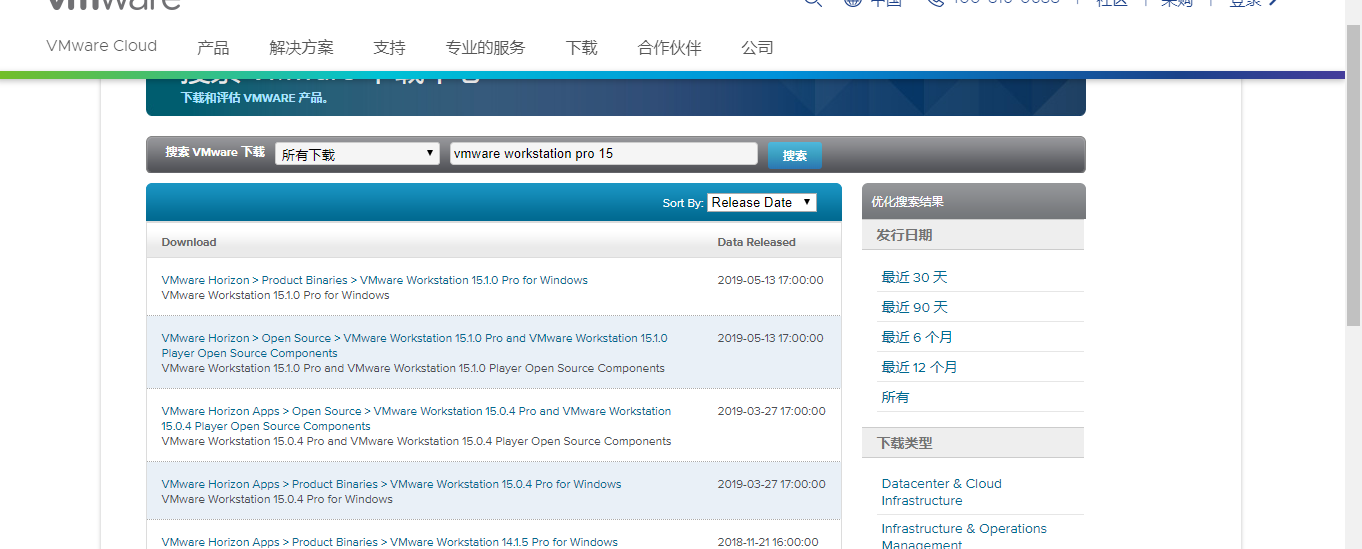
Task: Click VMware Horizon Apps in the 15.0.4 Open Source row
Action: coord(220,411)
